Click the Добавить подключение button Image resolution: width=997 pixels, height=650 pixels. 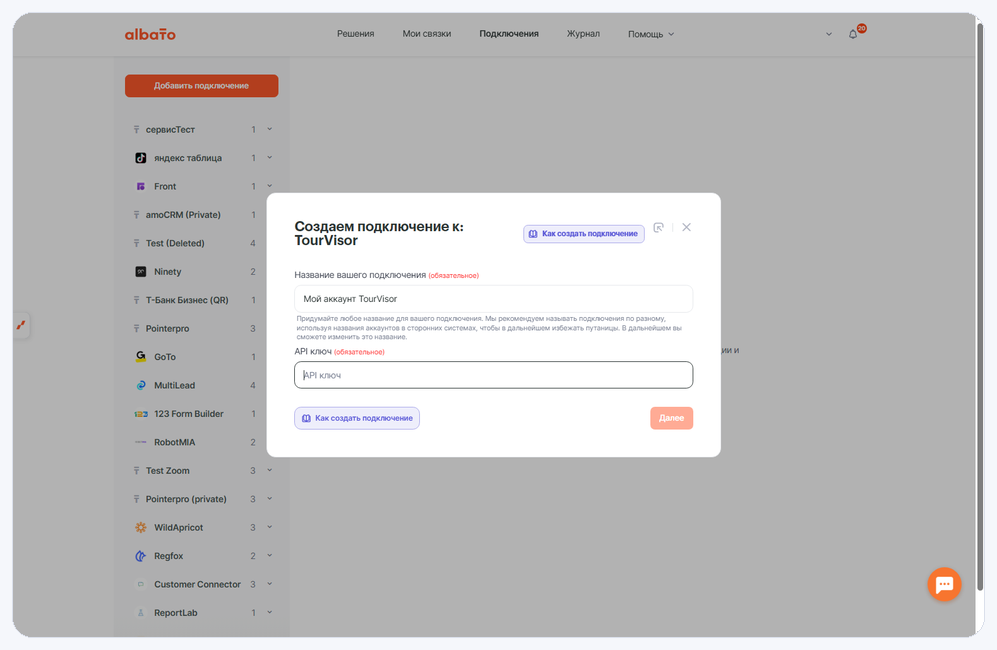click(x=202, y=86)
